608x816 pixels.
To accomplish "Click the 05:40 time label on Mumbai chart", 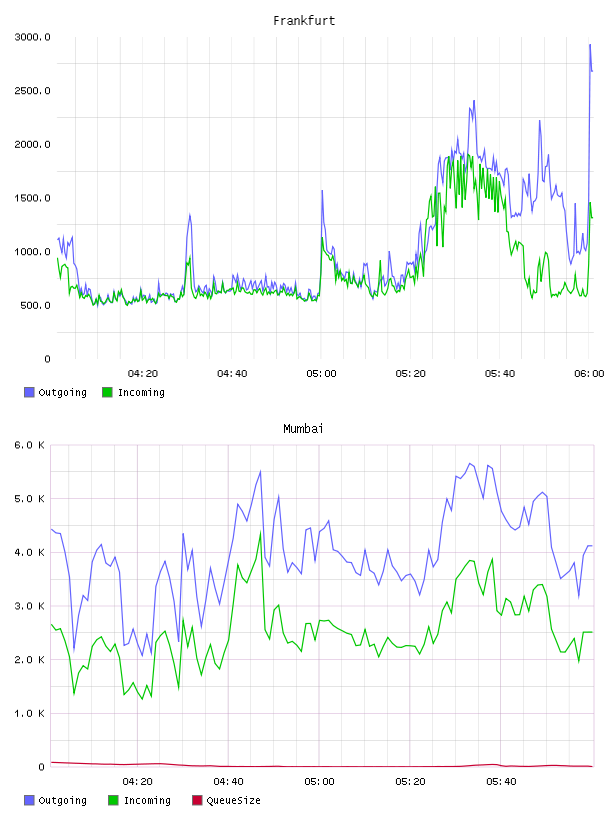I will coord(501,782).
